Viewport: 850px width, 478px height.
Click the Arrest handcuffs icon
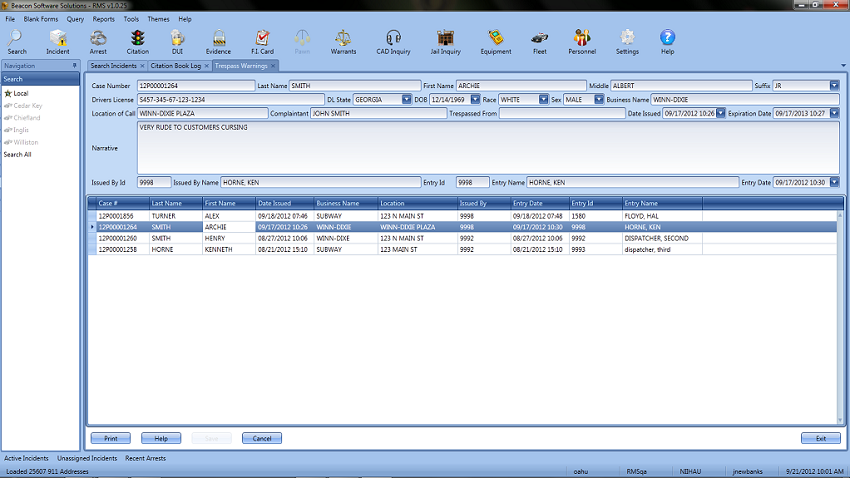coord(98,39)
